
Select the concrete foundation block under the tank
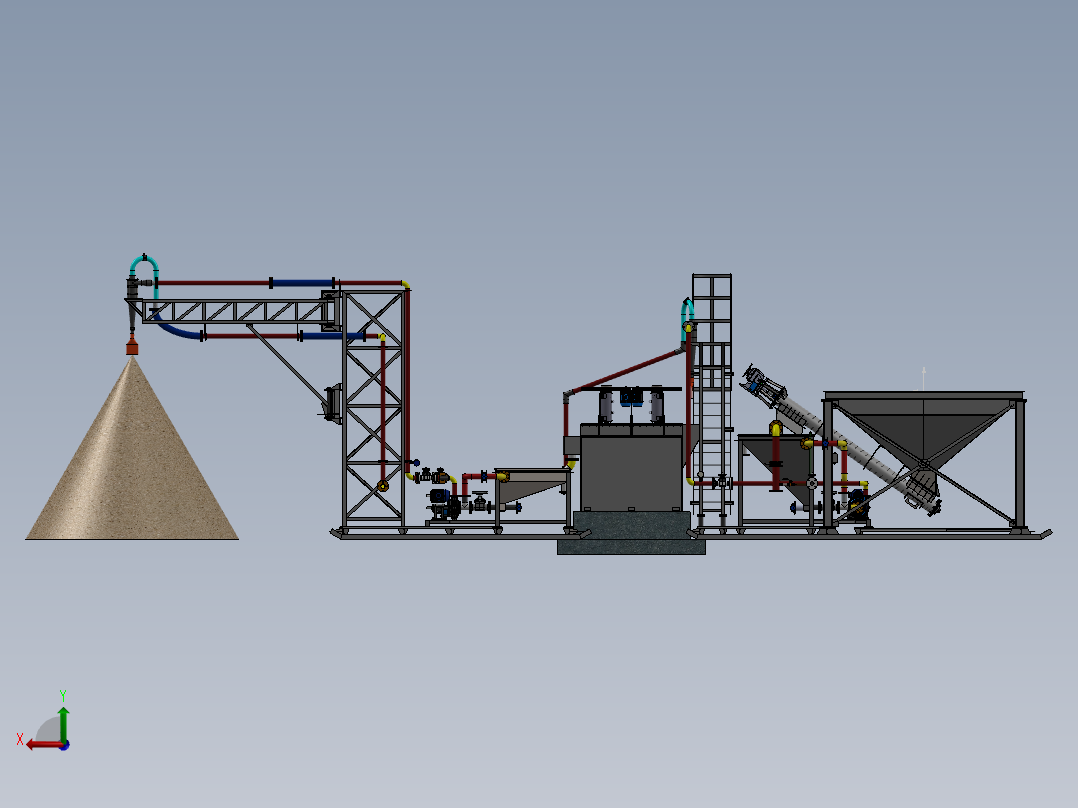point(631,533)
